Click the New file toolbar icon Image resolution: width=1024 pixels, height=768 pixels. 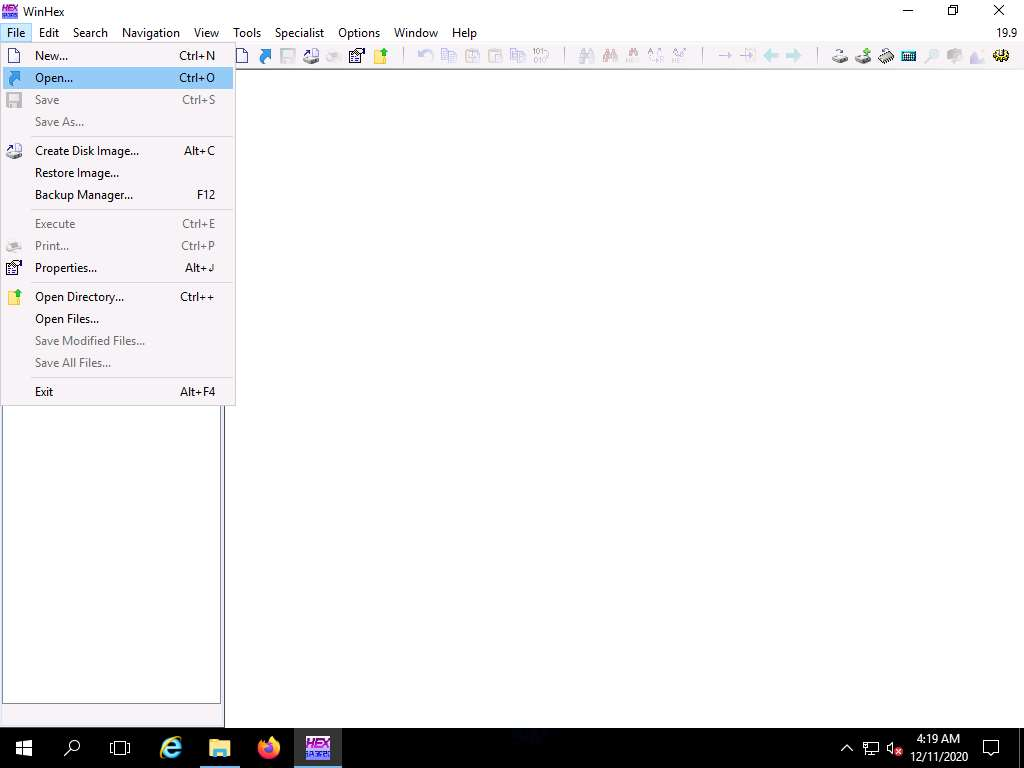pos(242,56)
